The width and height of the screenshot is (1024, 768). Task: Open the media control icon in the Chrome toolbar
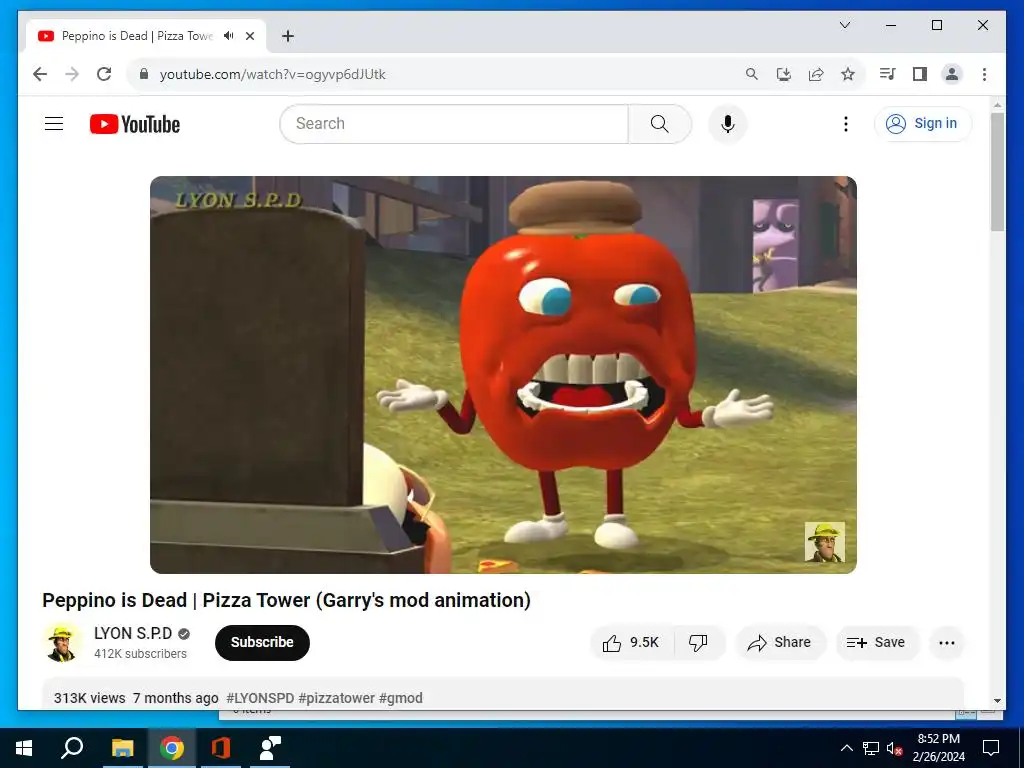pyautogui.click(x=887, y=74)
